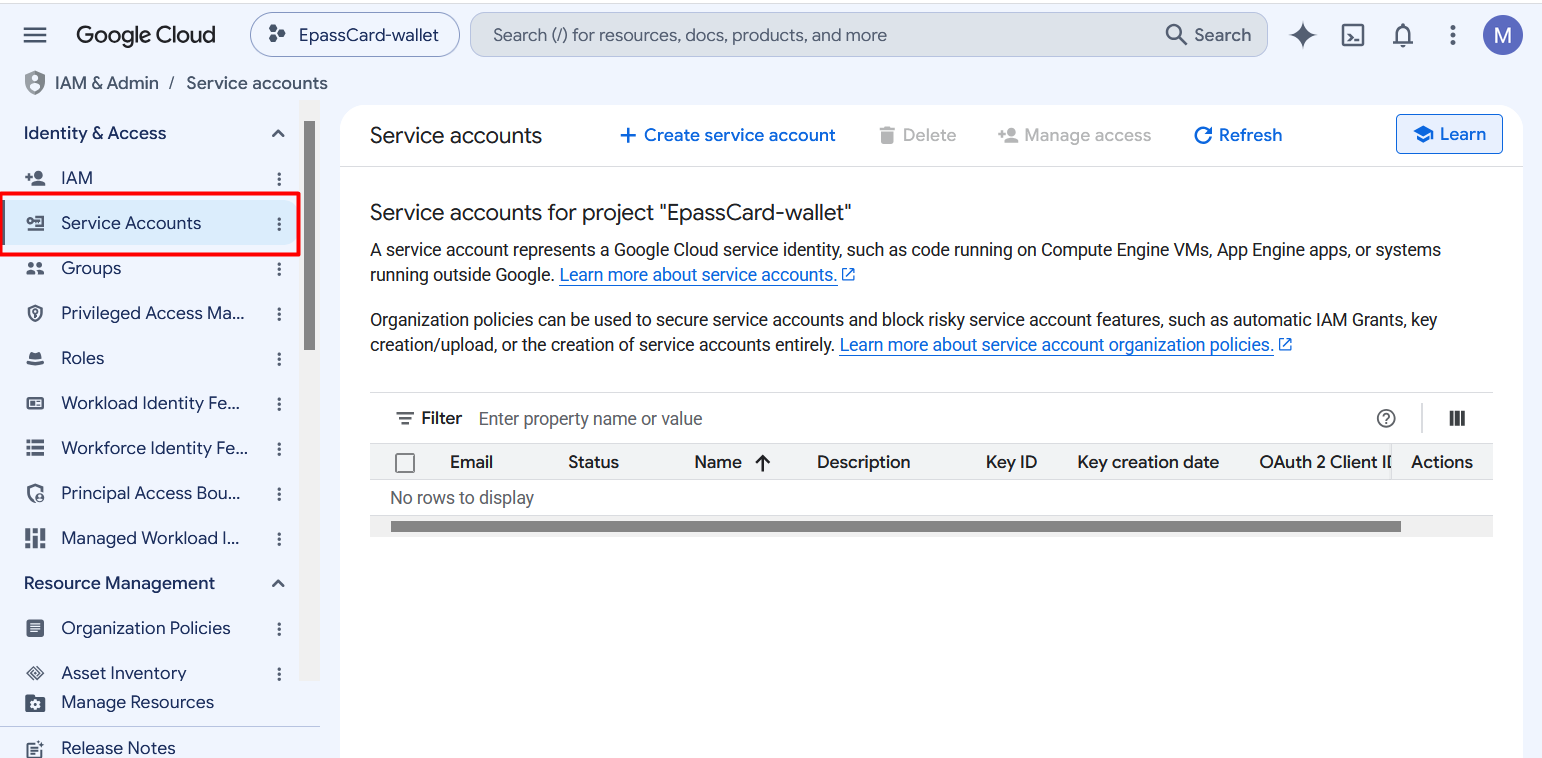Click the table horizontal scrollbar

(x=895, y=526)
